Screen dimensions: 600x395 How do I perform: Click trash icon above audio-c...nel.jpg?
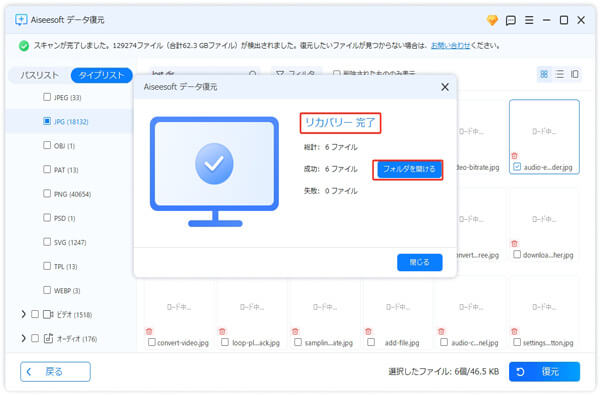(441, 331)
